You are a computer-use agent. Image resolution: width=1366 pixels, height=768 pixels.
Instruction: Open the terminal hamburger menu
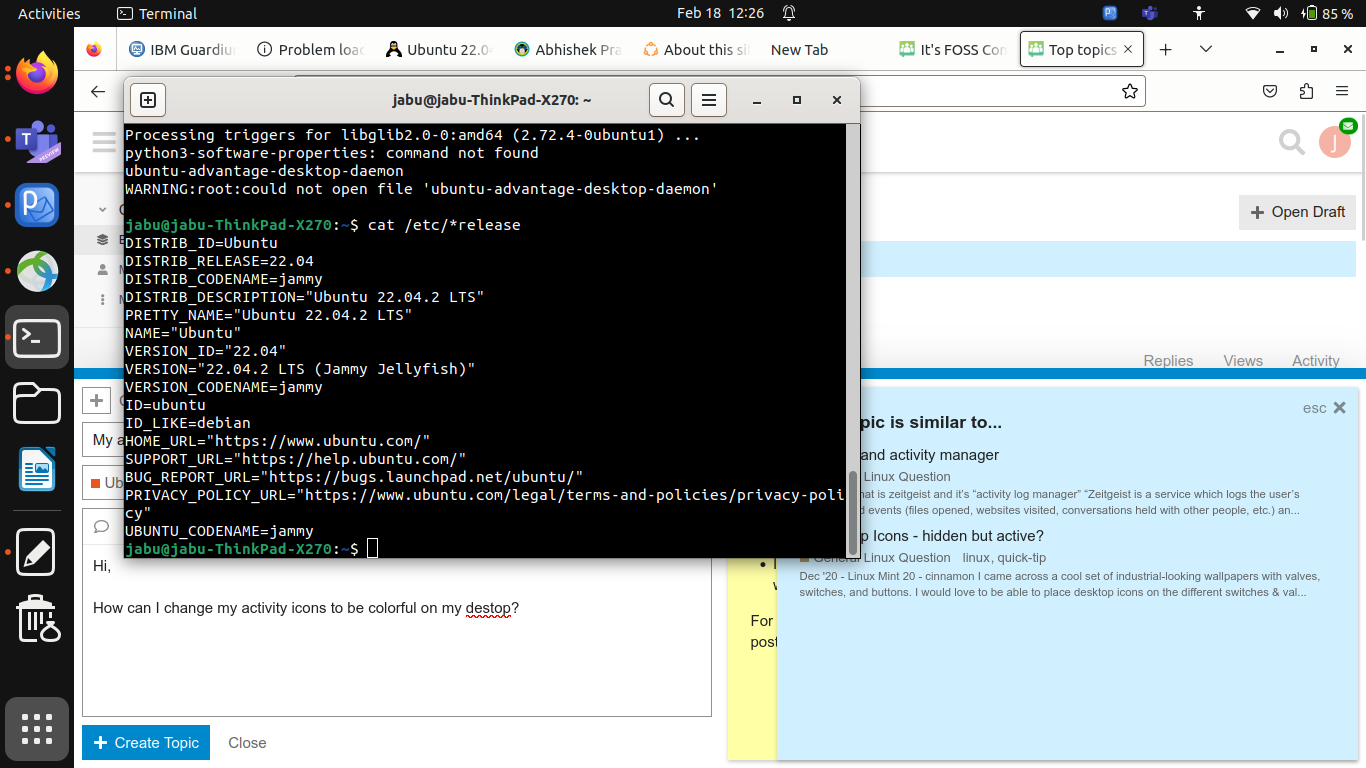708,100
